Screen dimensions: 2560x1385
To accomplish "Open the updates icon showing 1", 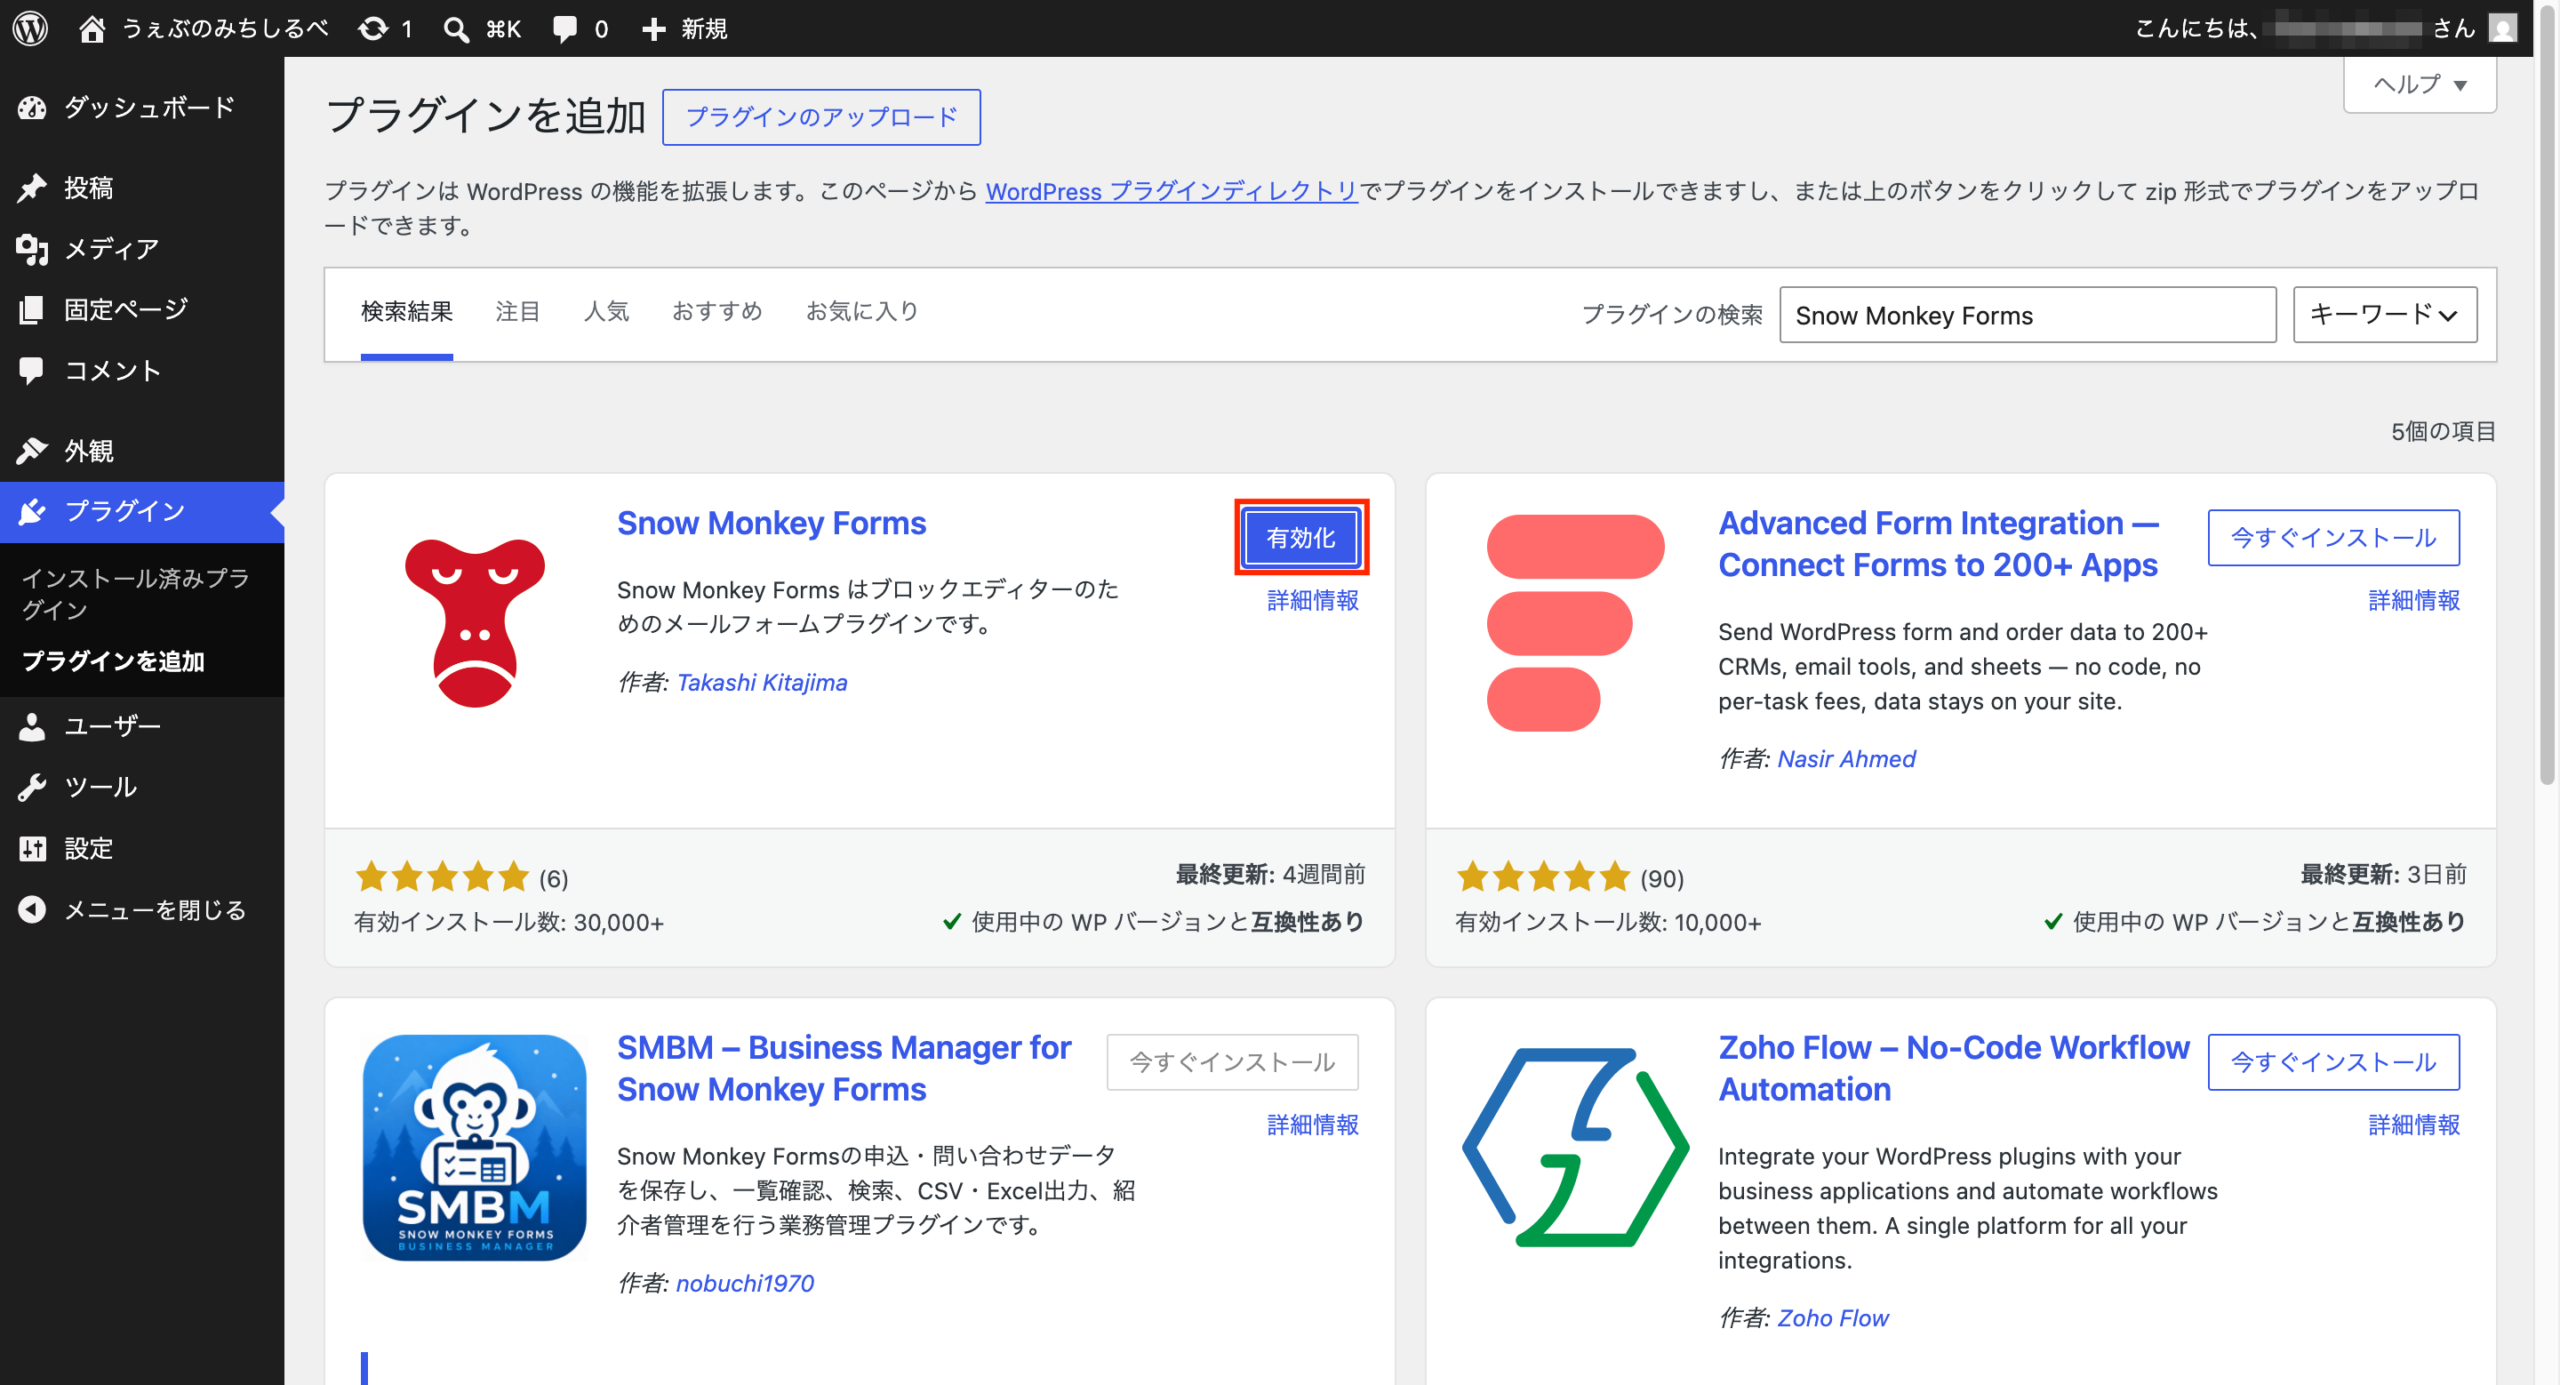I will pos(373,28).
